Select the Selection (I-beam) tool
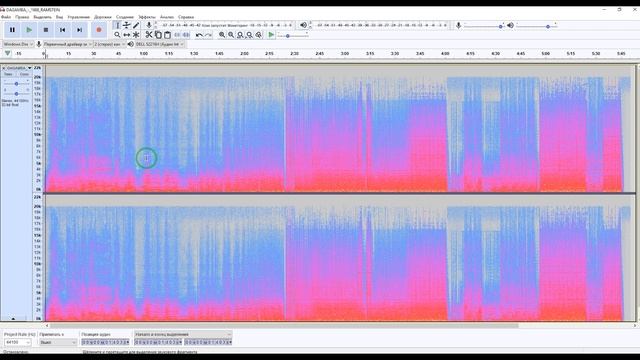The image size is (640, 360). 118,25
